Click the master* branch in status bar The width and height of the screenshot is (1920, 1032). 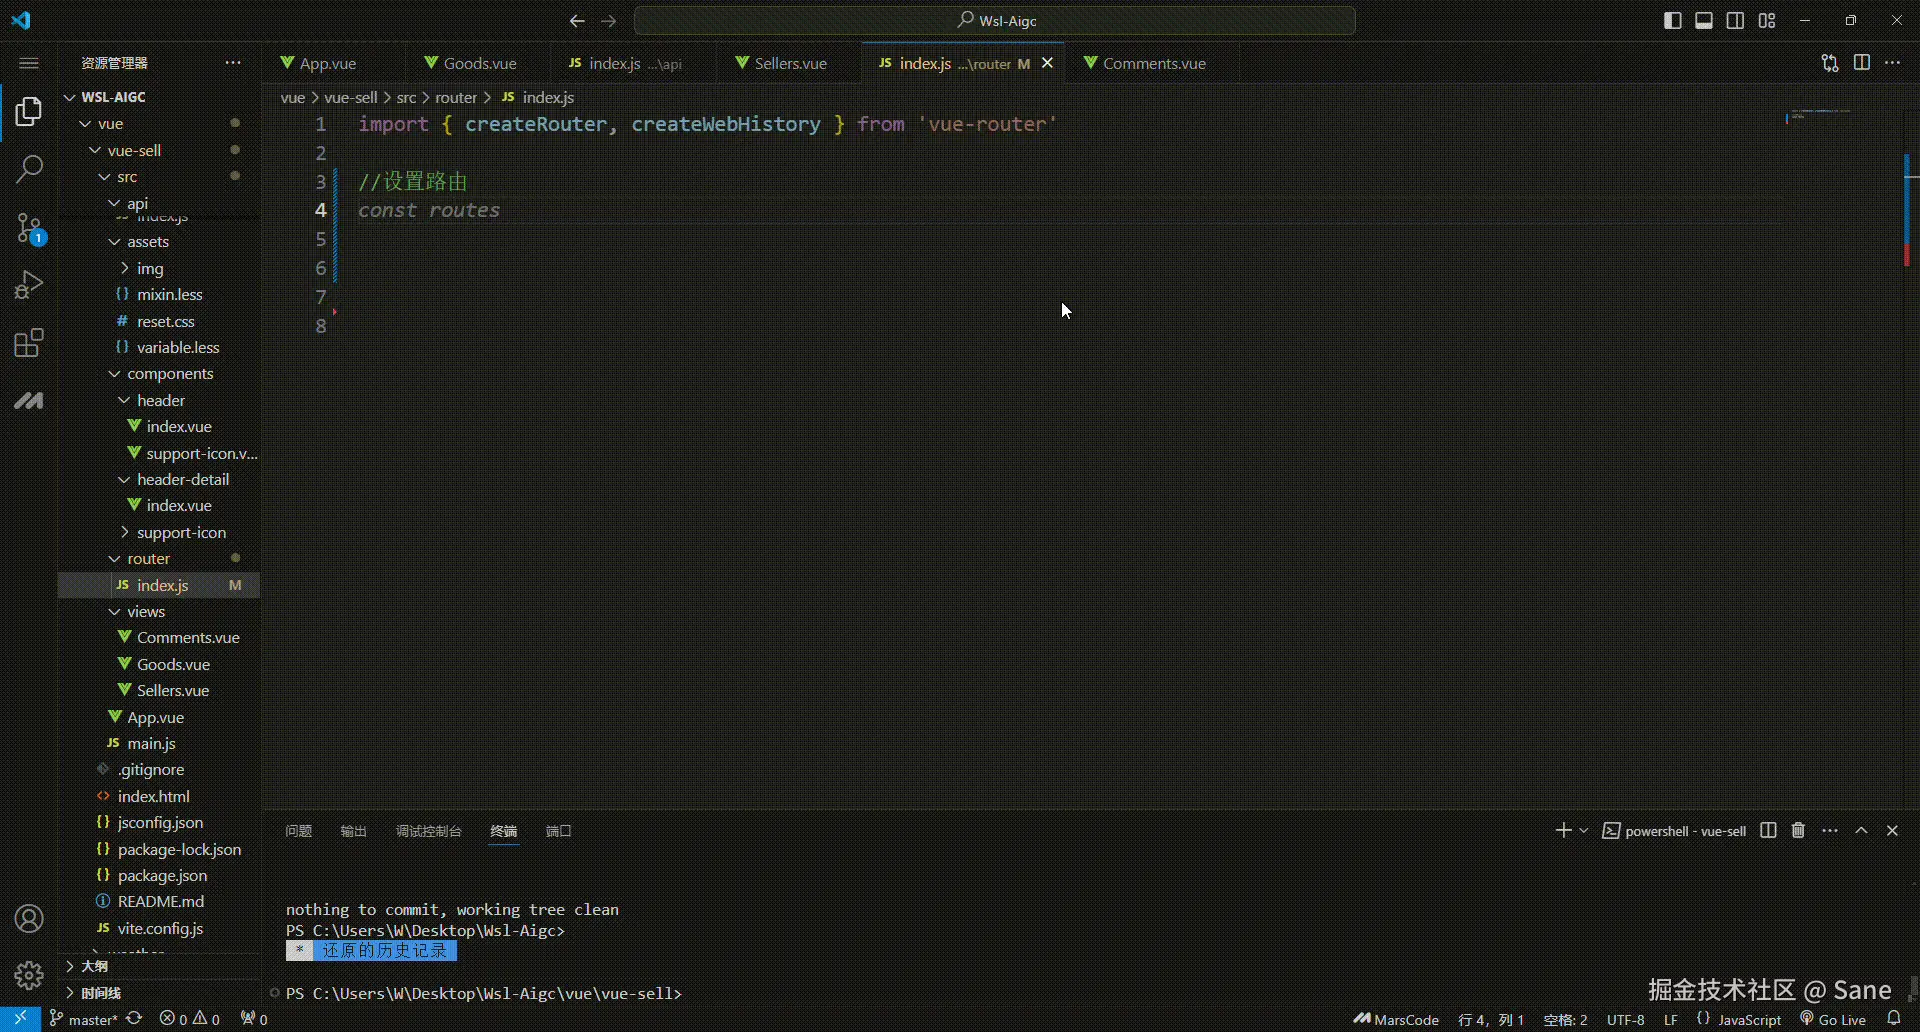86,1018
